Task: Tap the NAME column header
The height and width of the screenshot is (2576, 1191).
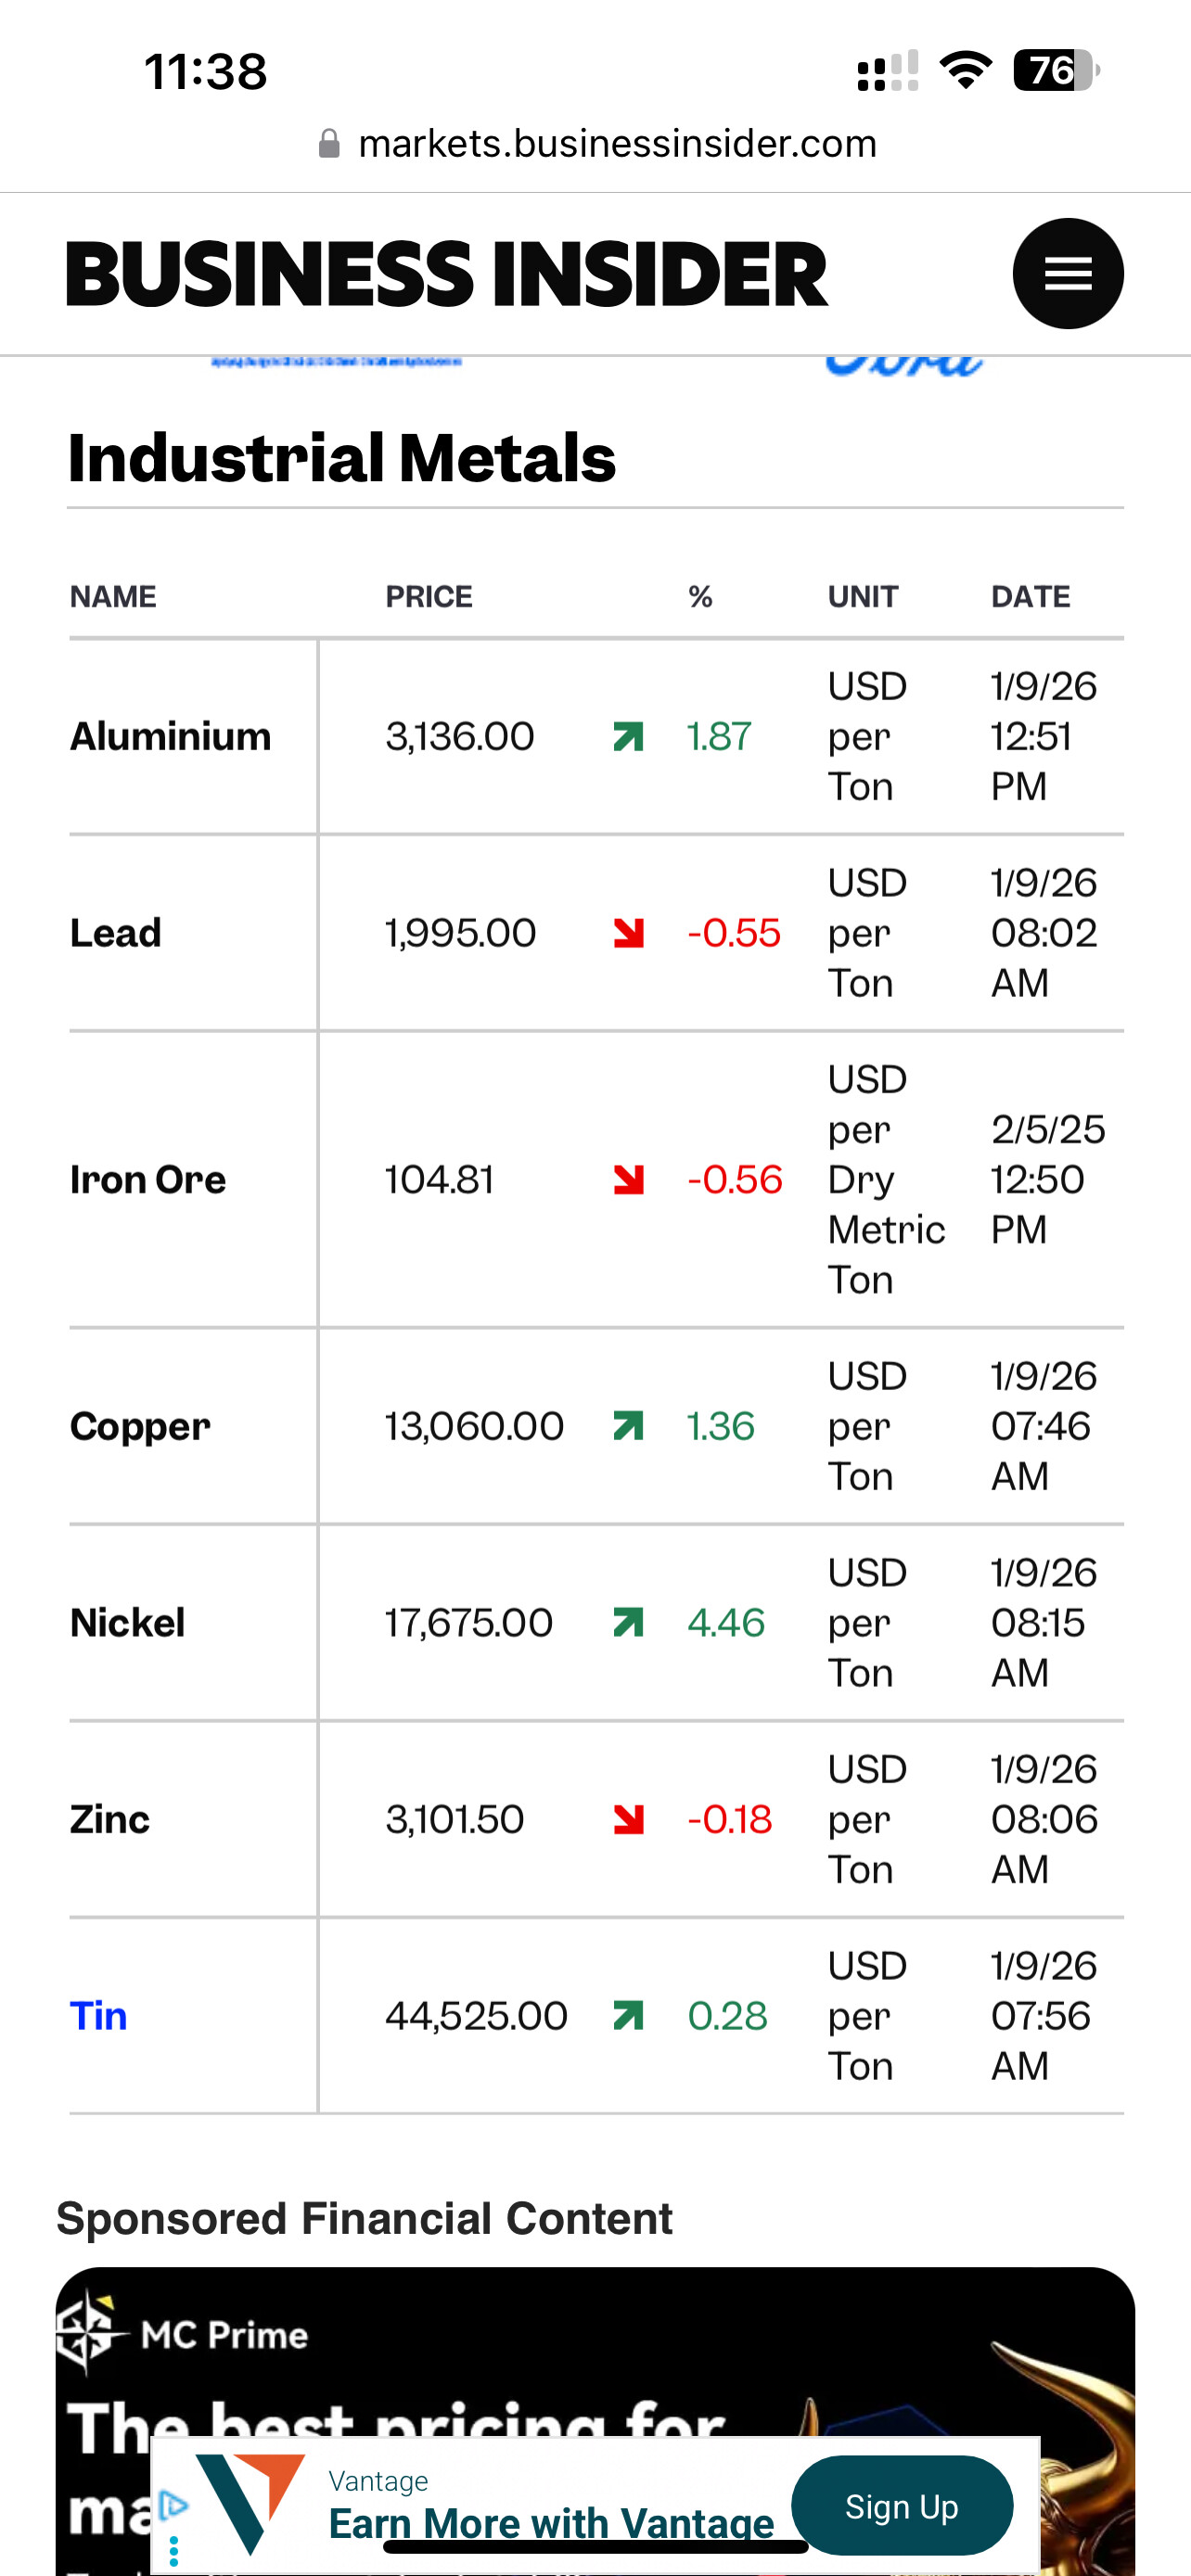Action: click(x=113, y=597)
